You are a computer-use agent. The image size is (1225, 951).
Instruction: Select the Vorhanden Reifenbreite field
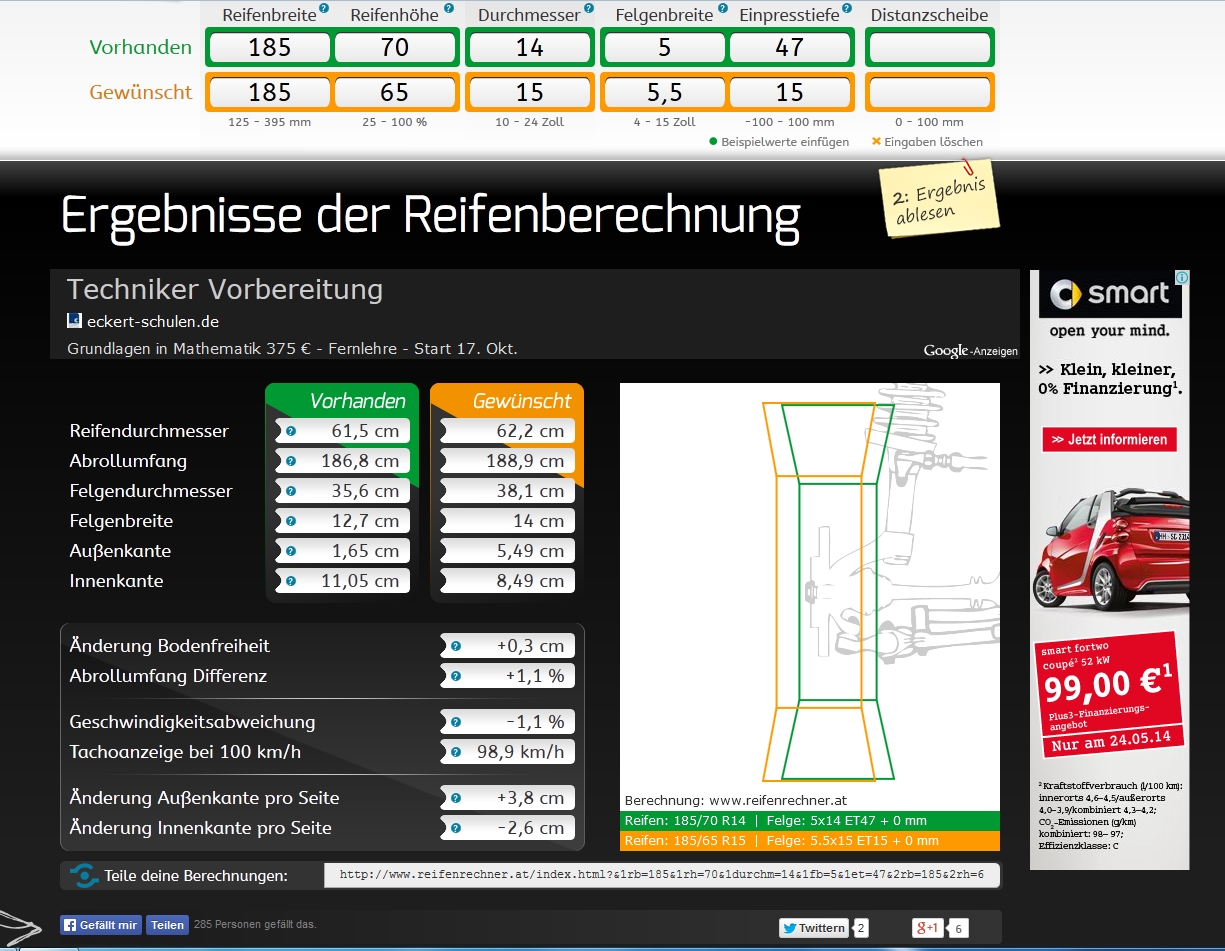click(269, 48)
